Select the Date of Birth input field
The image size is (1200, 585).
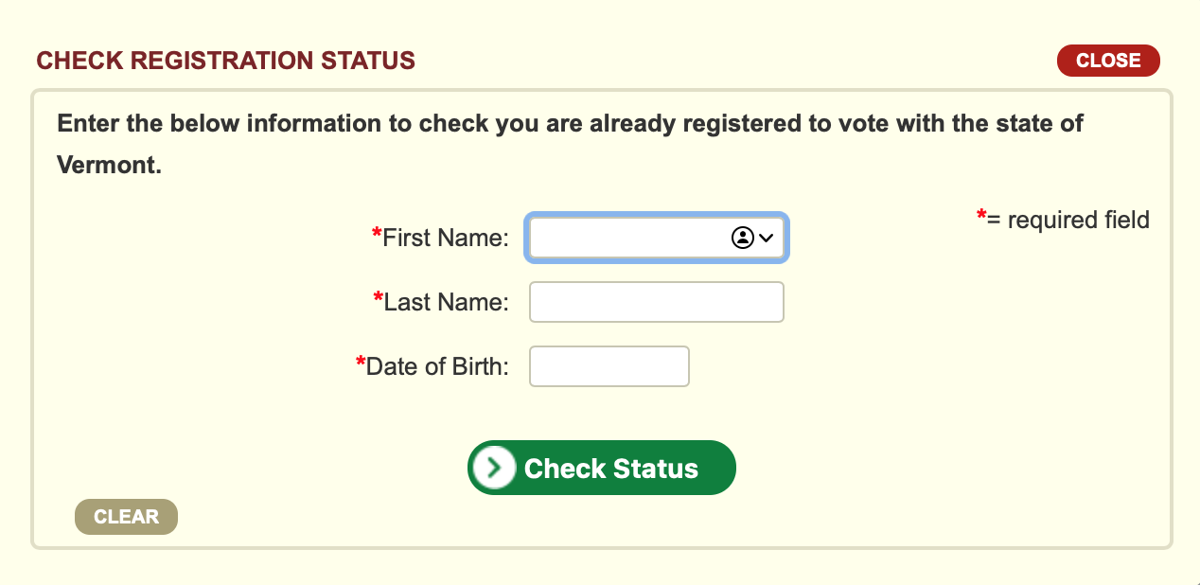pyautogui.click(x=609, y=366)
